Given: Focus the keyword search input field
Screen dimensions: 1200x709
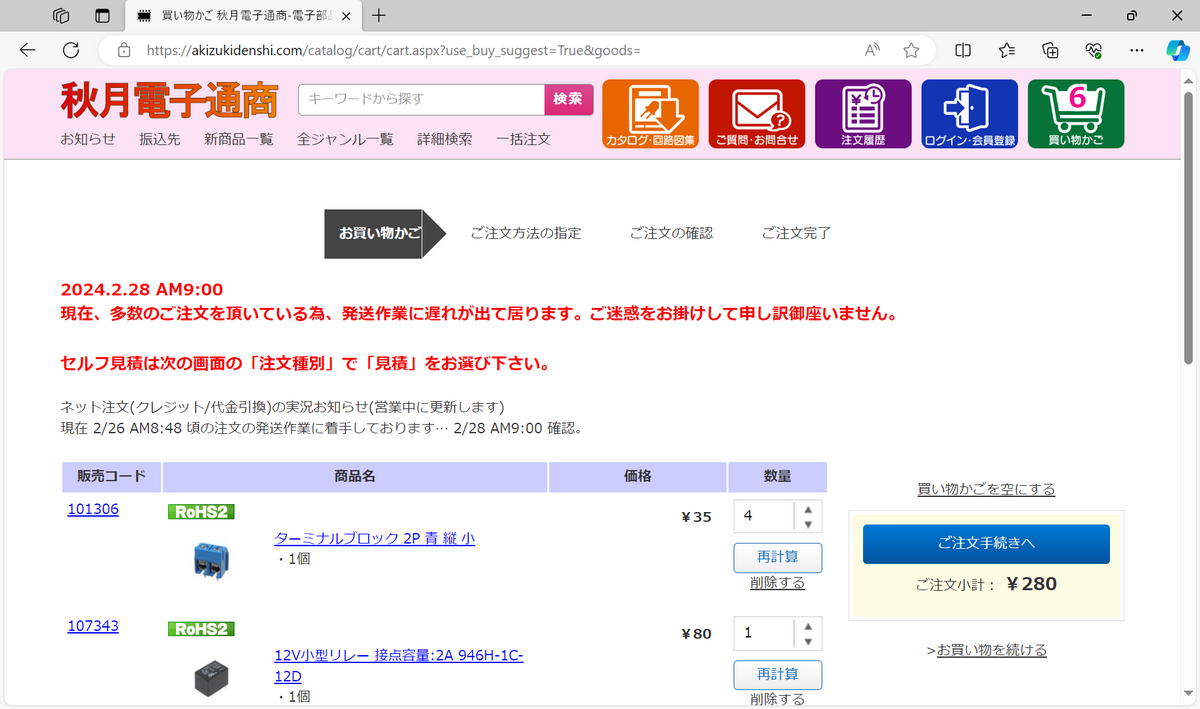Looking at the screenshot, I should 421,99.
